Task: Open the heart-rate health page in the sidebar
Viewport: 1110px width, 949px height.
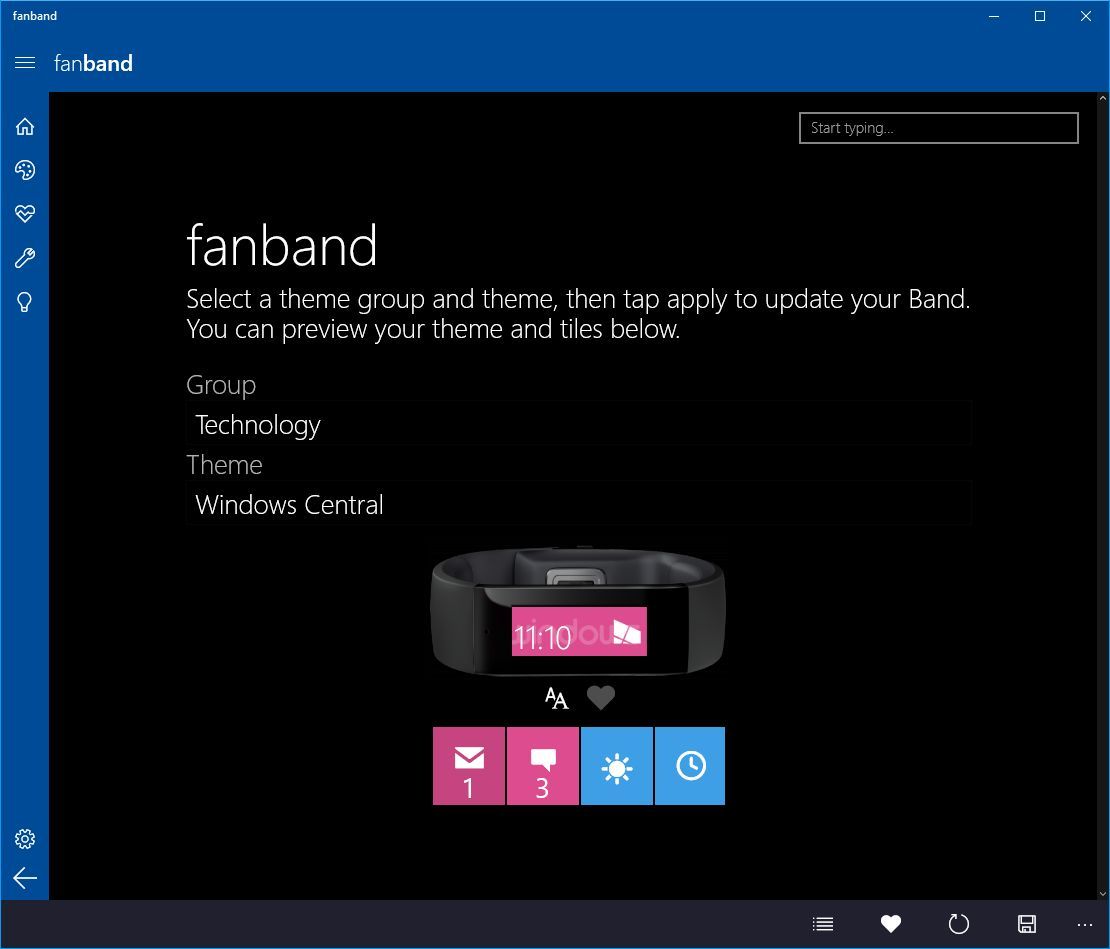Action: pos(25,214)
